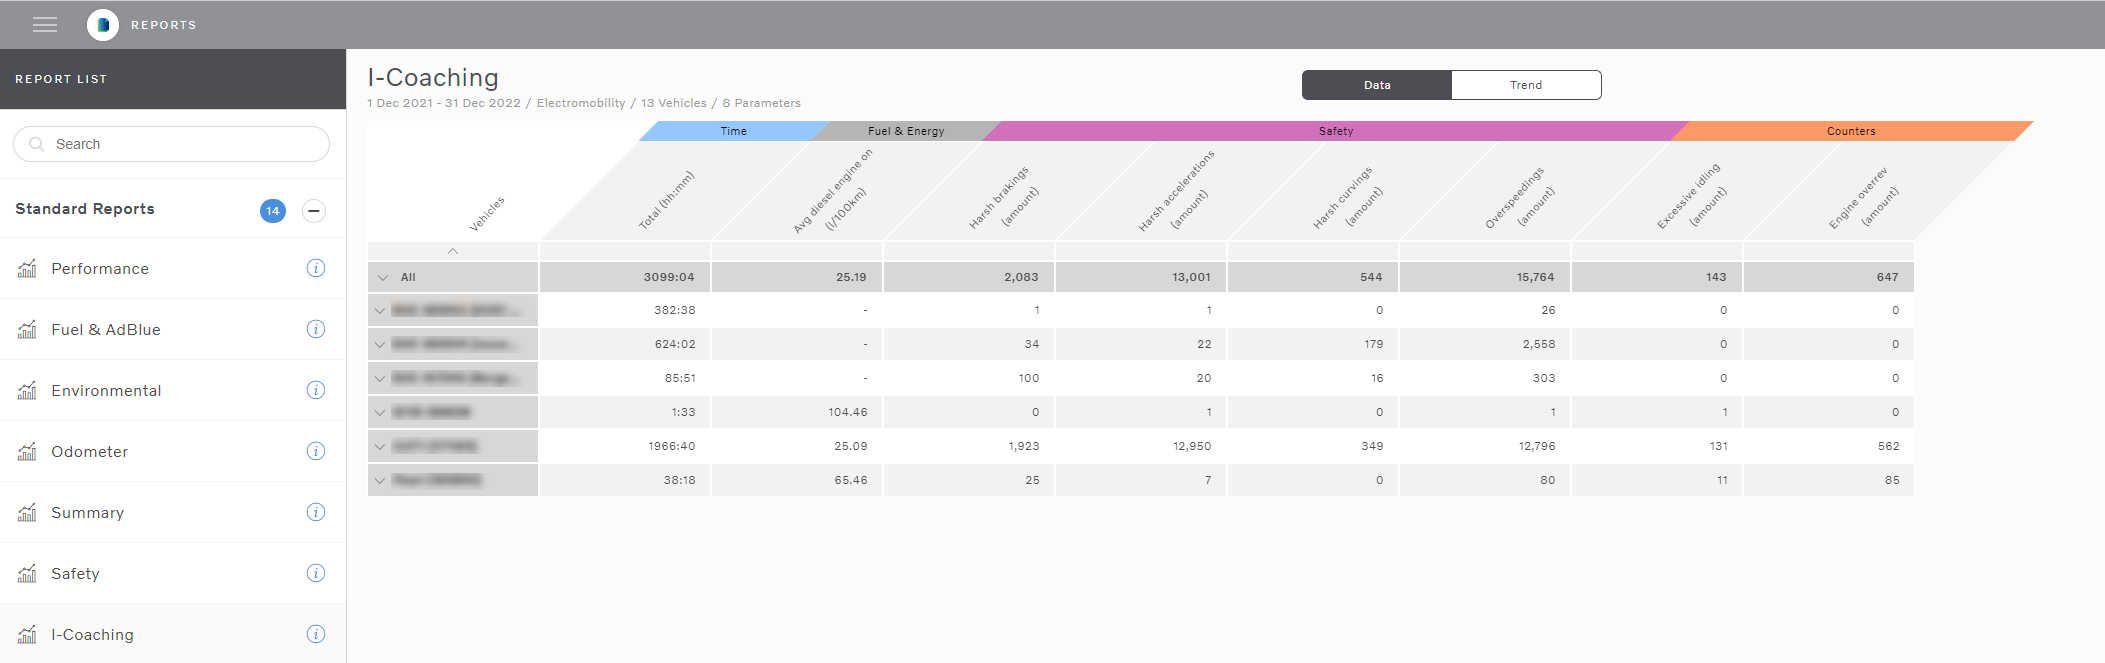
Task: Expand the vehicle row with 1966:40 total
Action: coord(380,447)
